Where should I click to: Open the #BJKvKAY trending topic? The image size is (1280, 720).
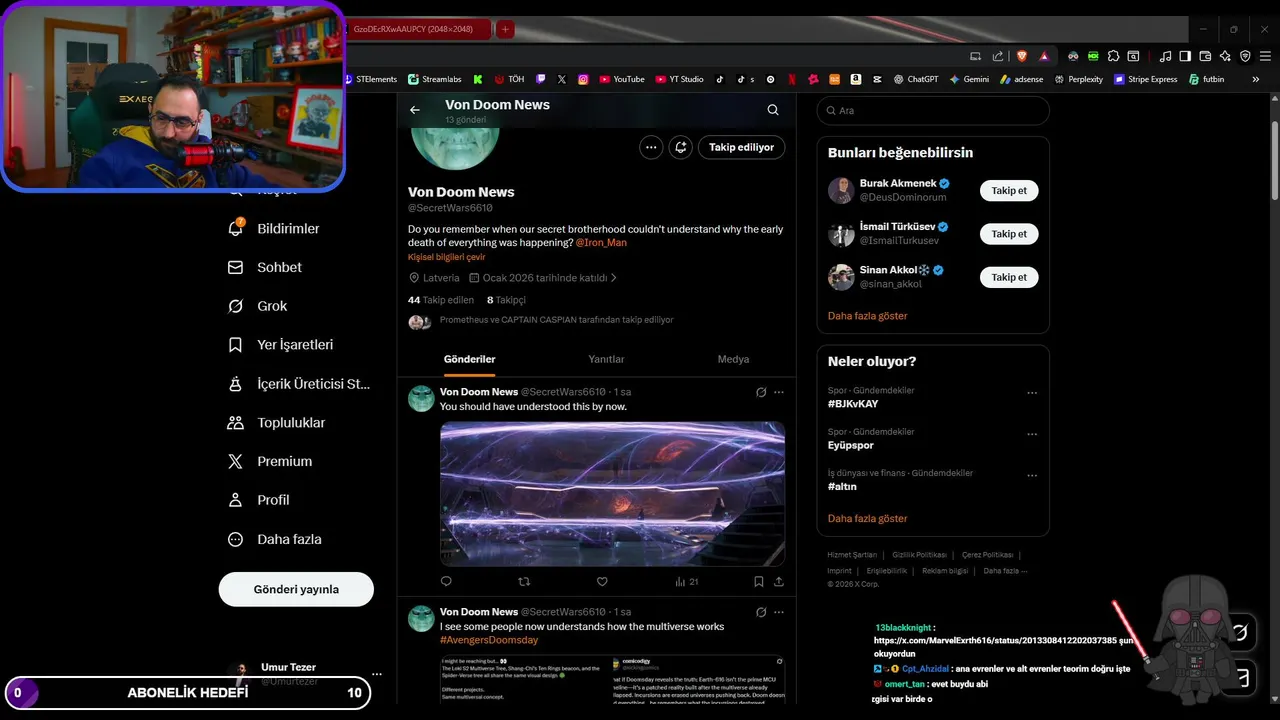click(x=853, y=404)
